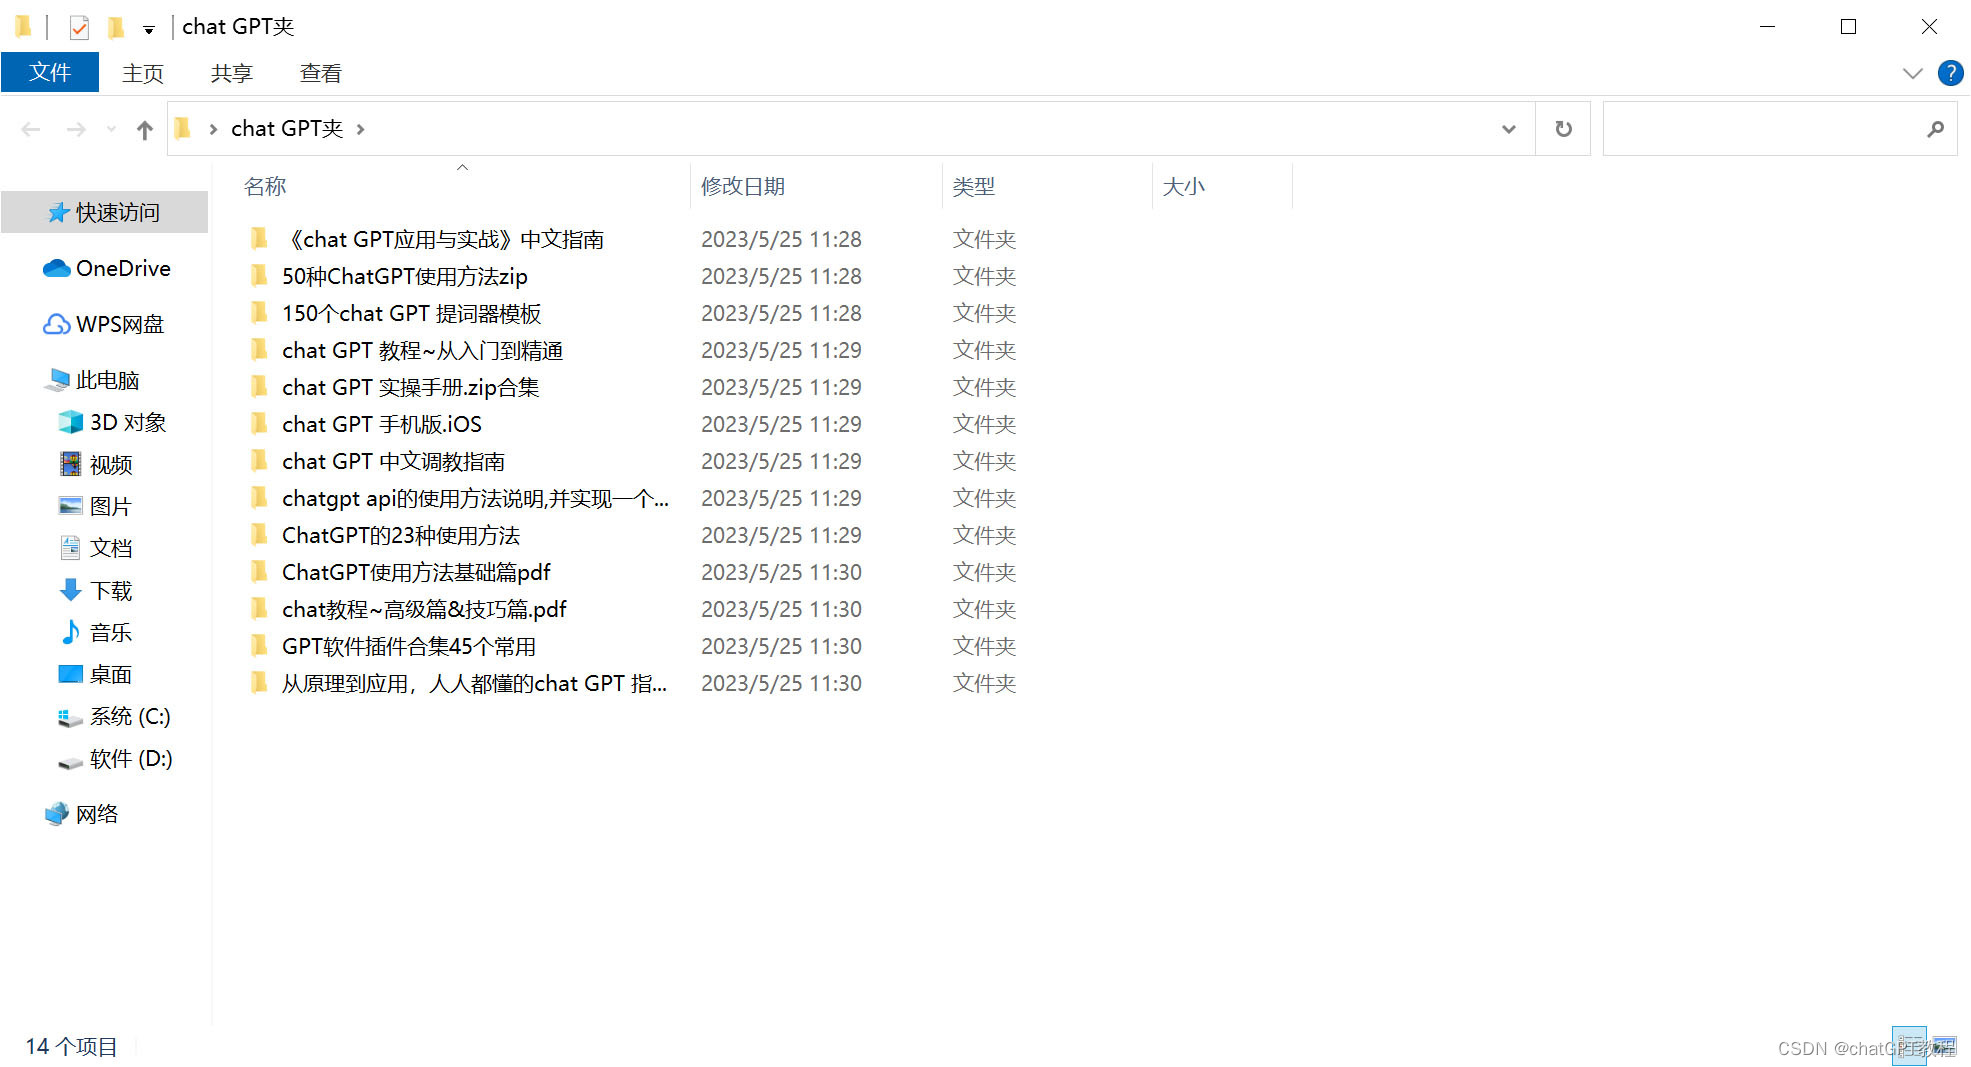Screen dimensions: 1971x1067
Task: Refresh the current folder view
Action: coord(1563,129)
